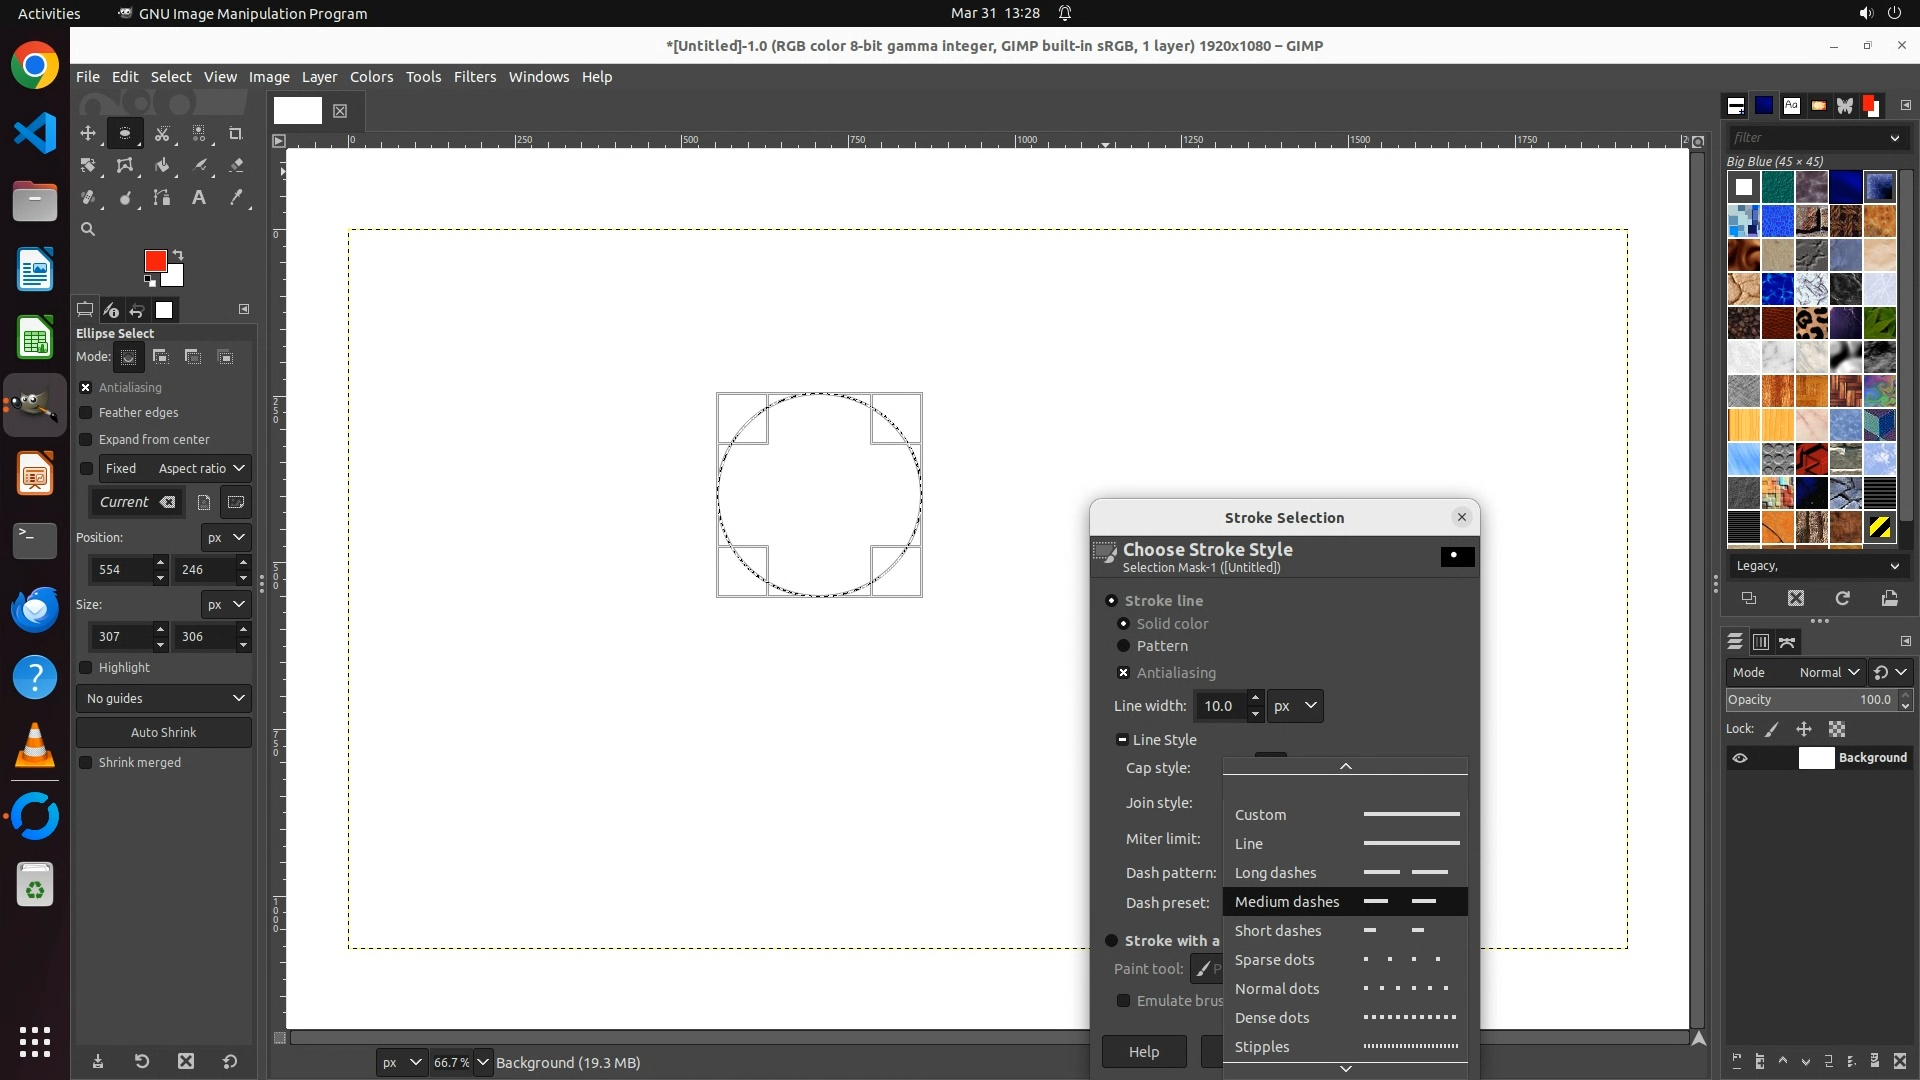Select the Eraser tool

236,165
